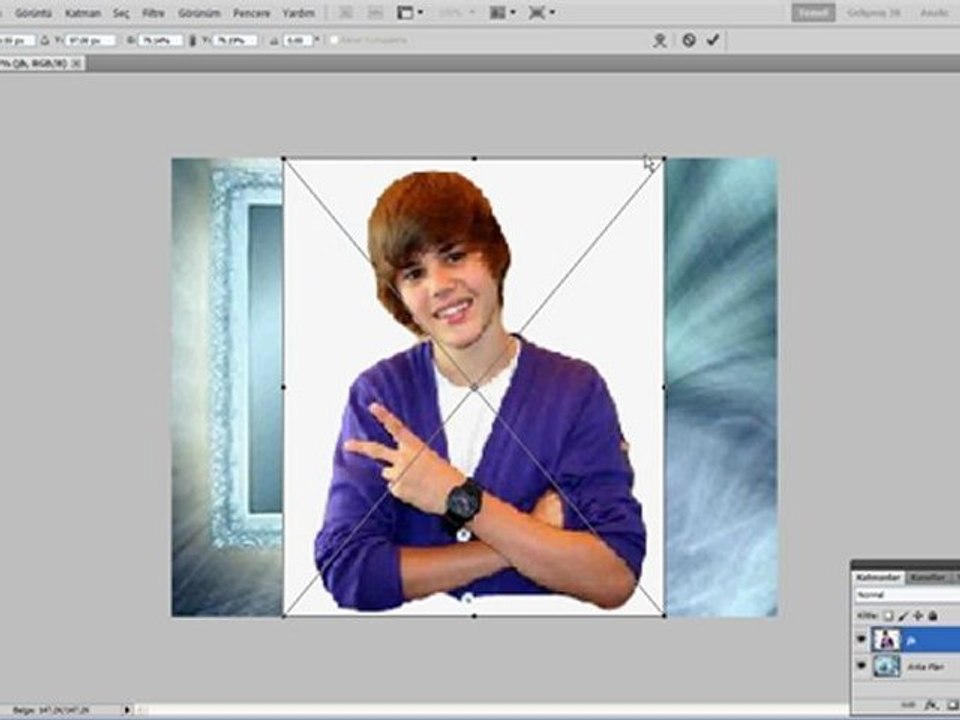Switch to warp mode icon
Image resolution: width=960 pixels, height=720 pixels.
(x=659, y=40)
